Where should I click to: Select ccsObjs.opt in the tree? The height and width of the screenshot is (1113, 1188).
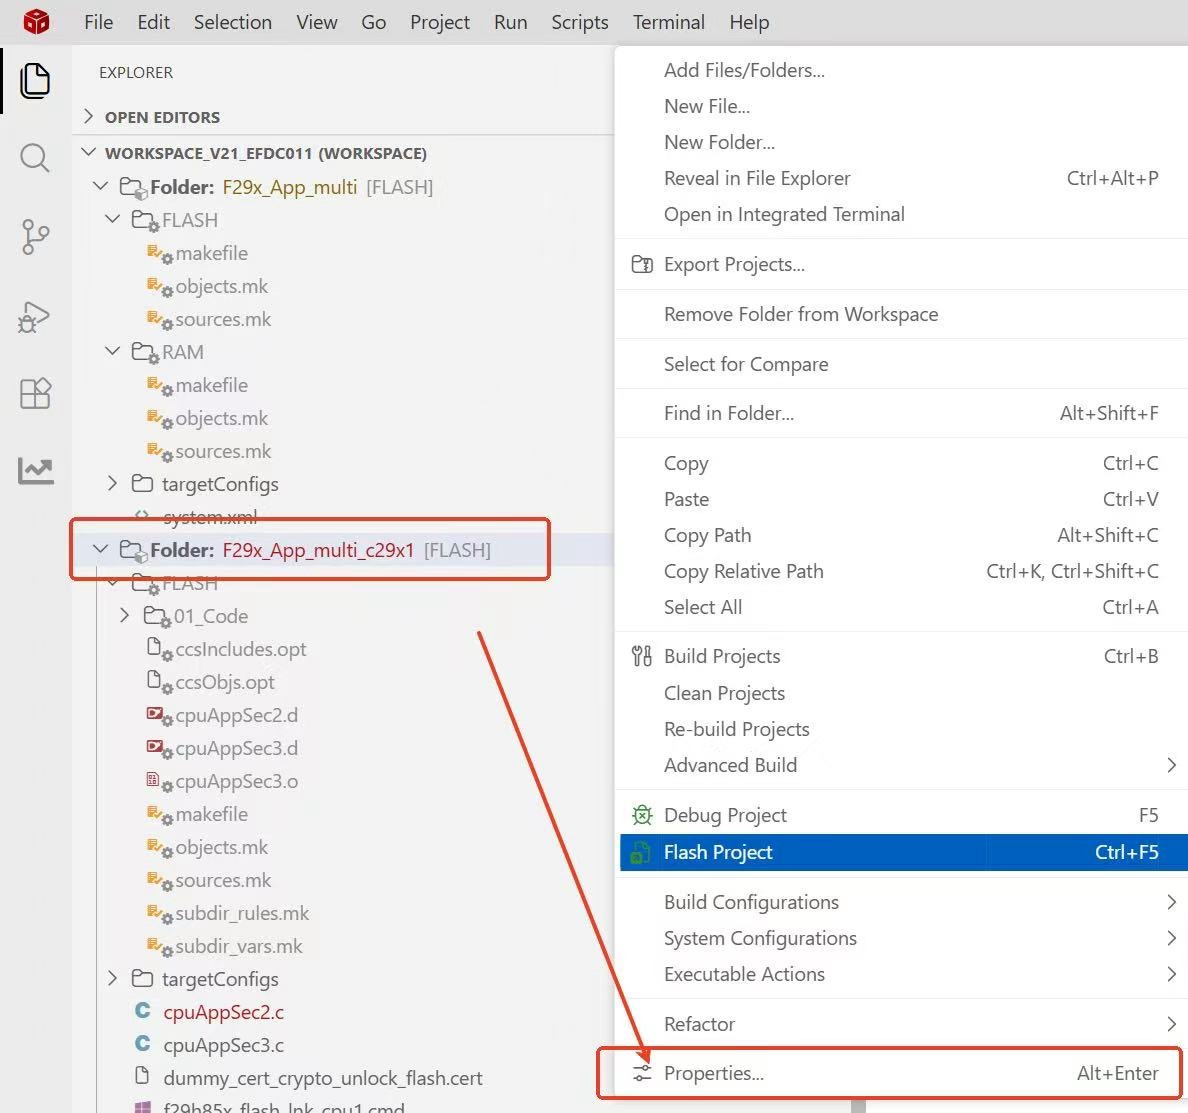coord(224,682)
